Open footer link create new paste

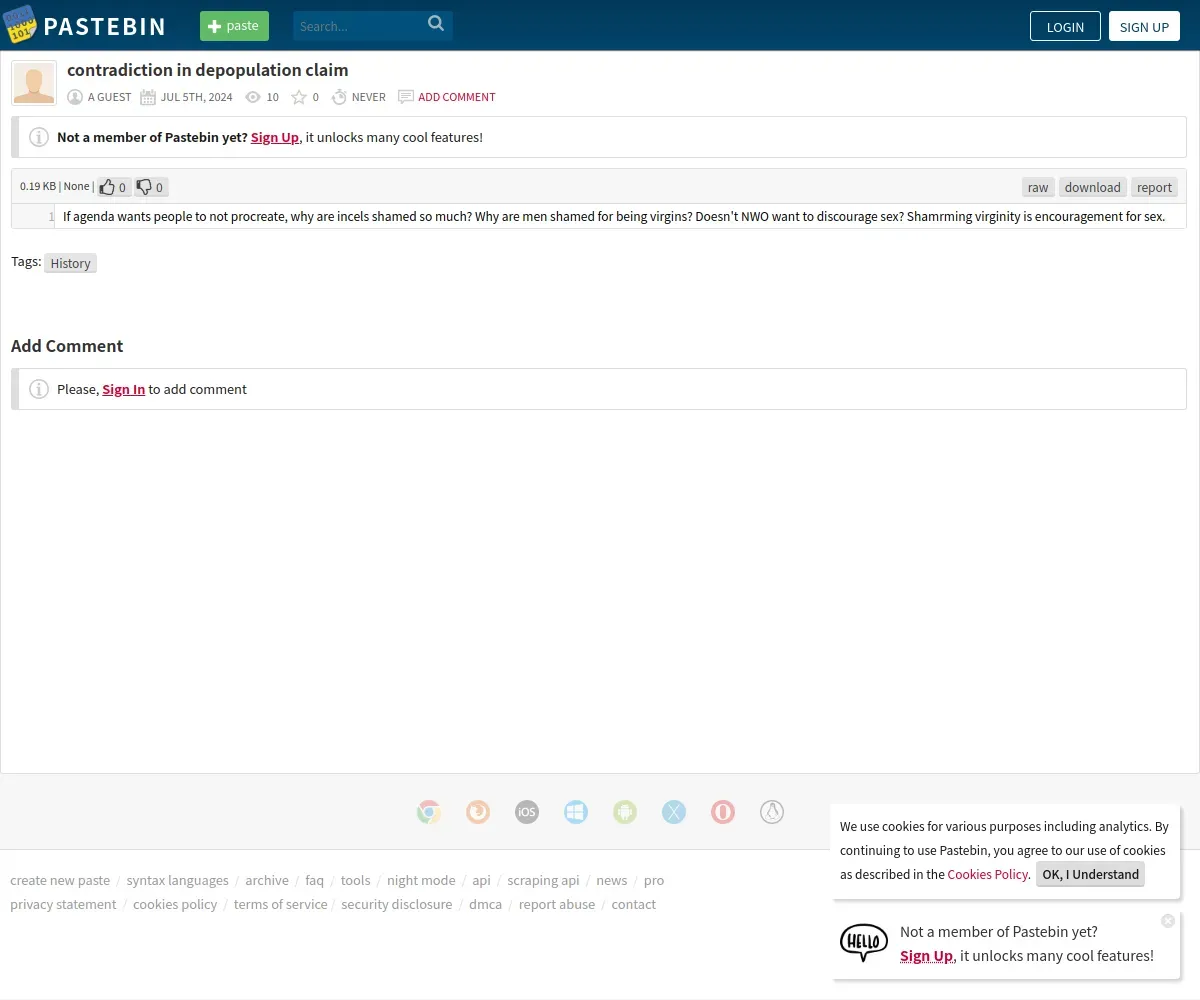(60, 880)
